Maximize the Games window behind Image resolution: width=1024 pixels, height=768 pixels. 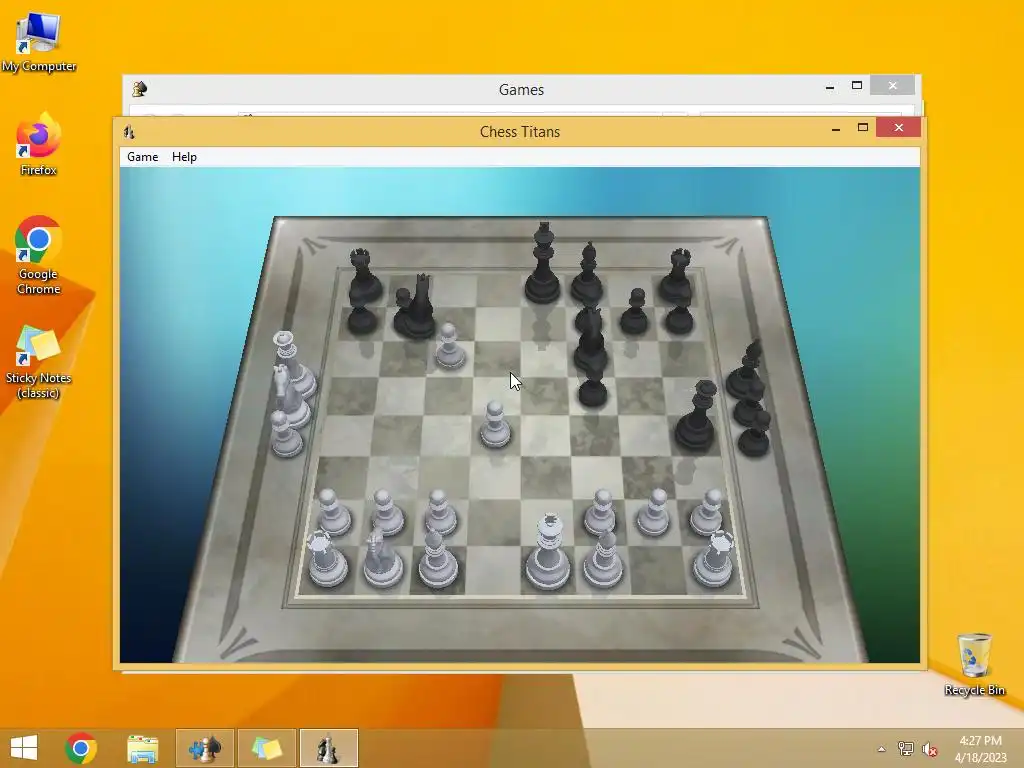tap(857, 86)
